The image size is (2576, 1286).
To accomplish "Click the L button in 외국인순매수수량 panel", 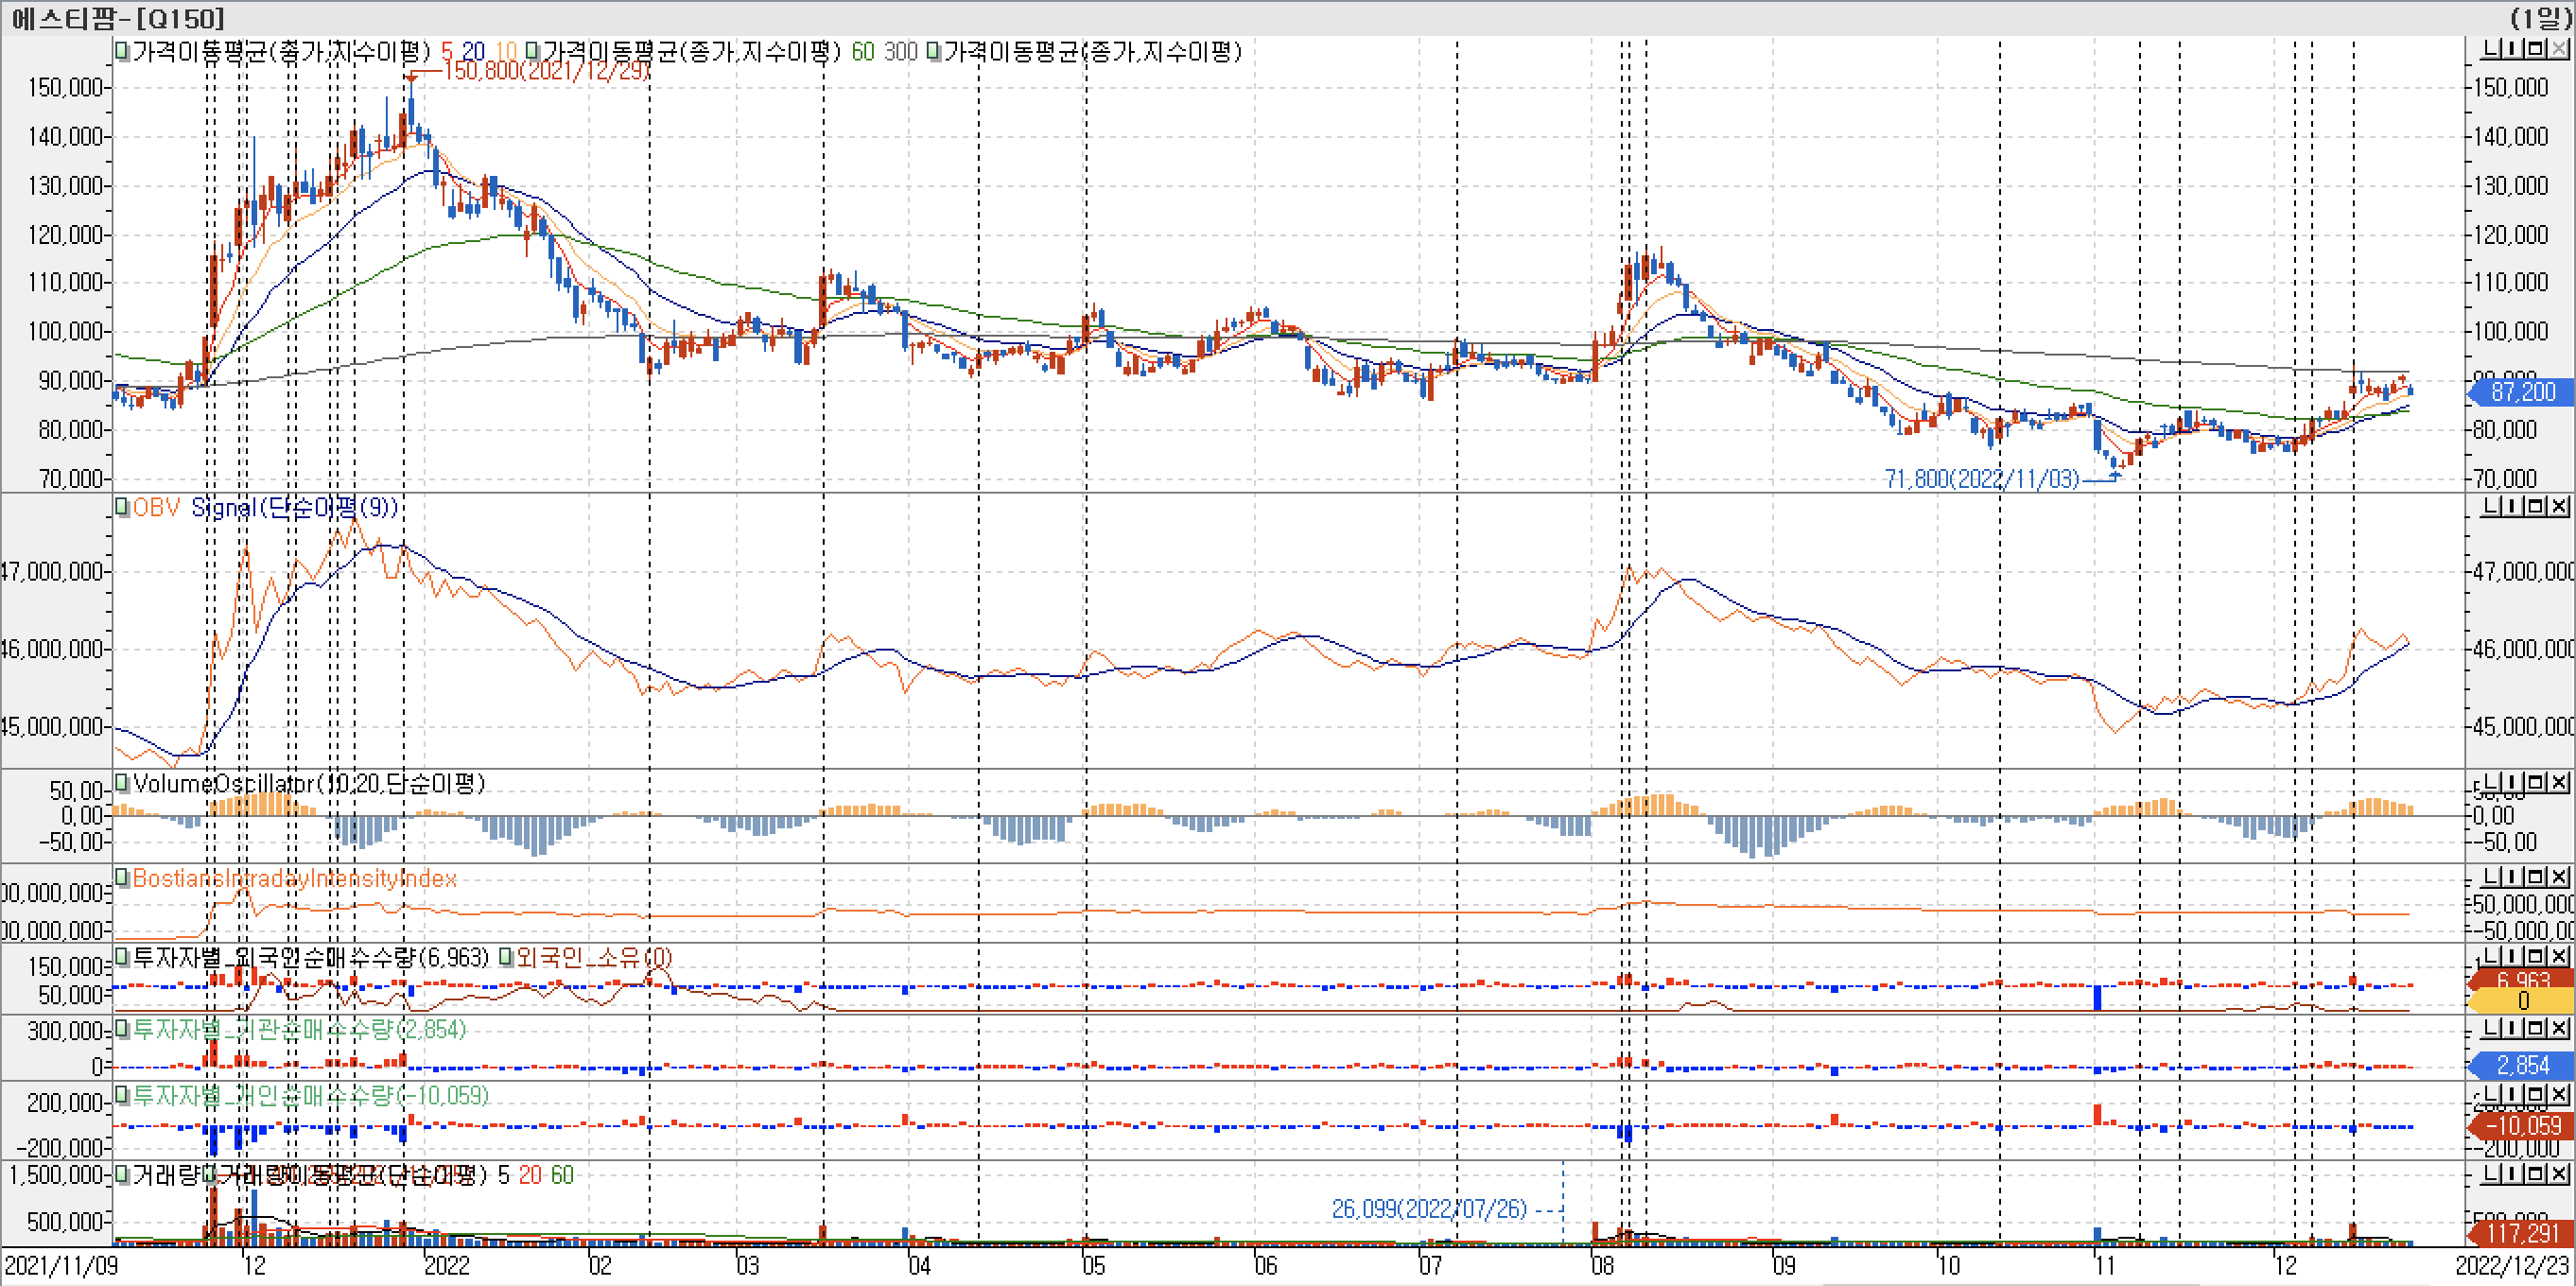I will [2490, 956].
